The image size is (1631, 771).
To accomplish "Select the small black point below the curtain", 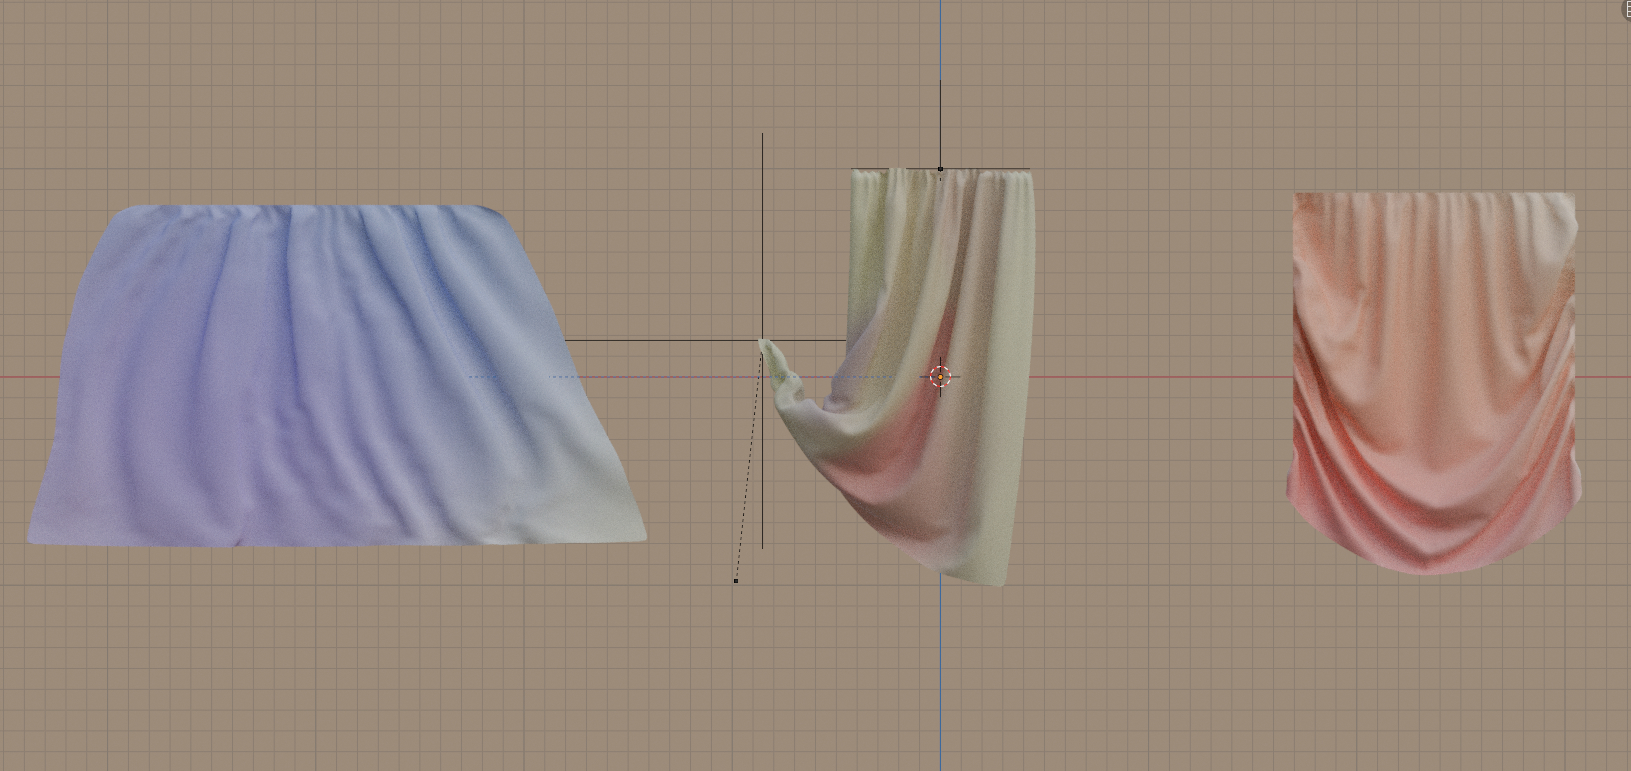I will point(736,580).
